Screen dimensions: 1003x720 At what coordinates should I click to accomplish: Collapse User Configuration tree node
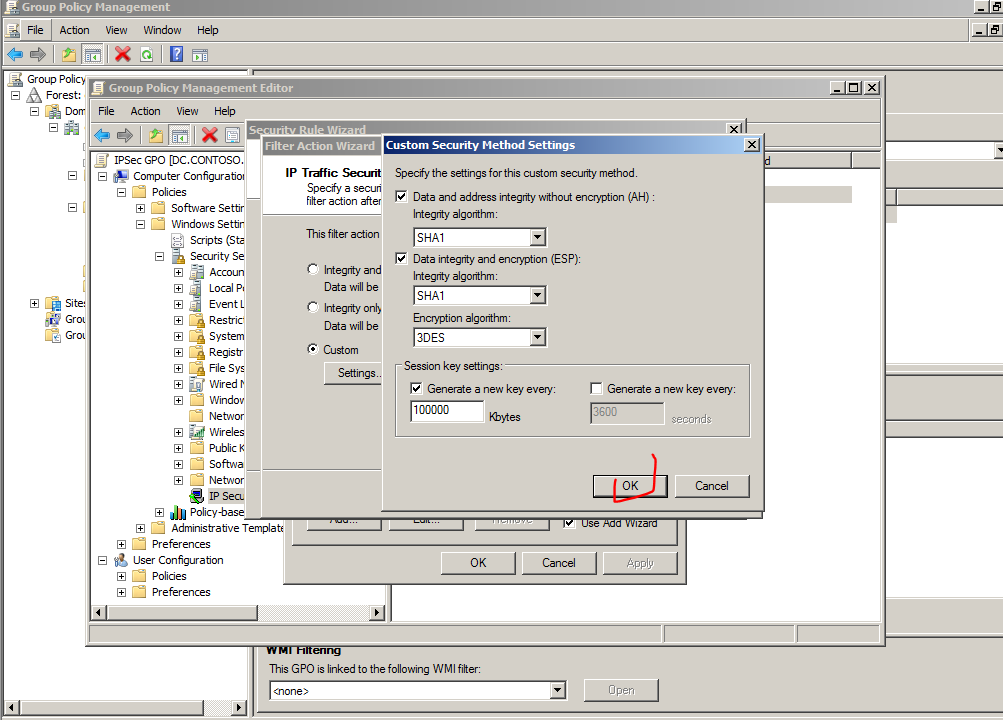click(102, 560)
